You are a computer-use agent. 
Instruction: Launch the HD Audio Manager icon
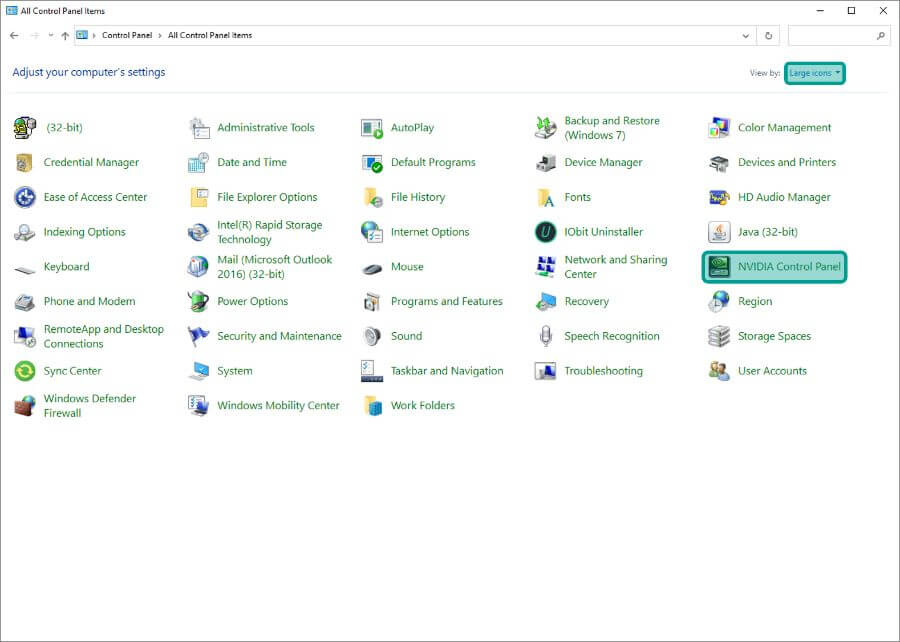[719, 197]
